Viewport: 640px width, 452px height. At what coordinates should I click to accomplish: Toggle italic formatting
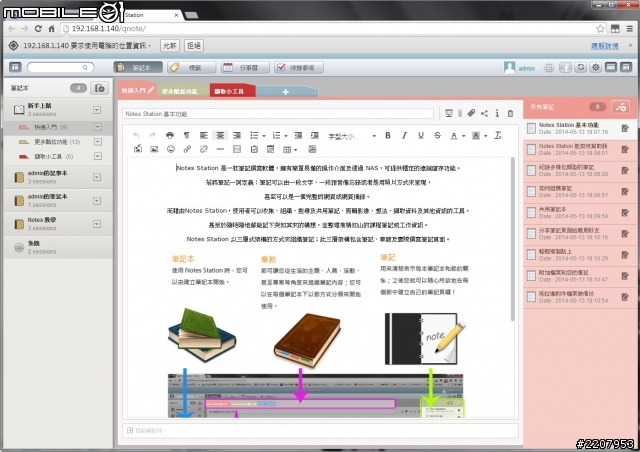[x=404, y=135]
